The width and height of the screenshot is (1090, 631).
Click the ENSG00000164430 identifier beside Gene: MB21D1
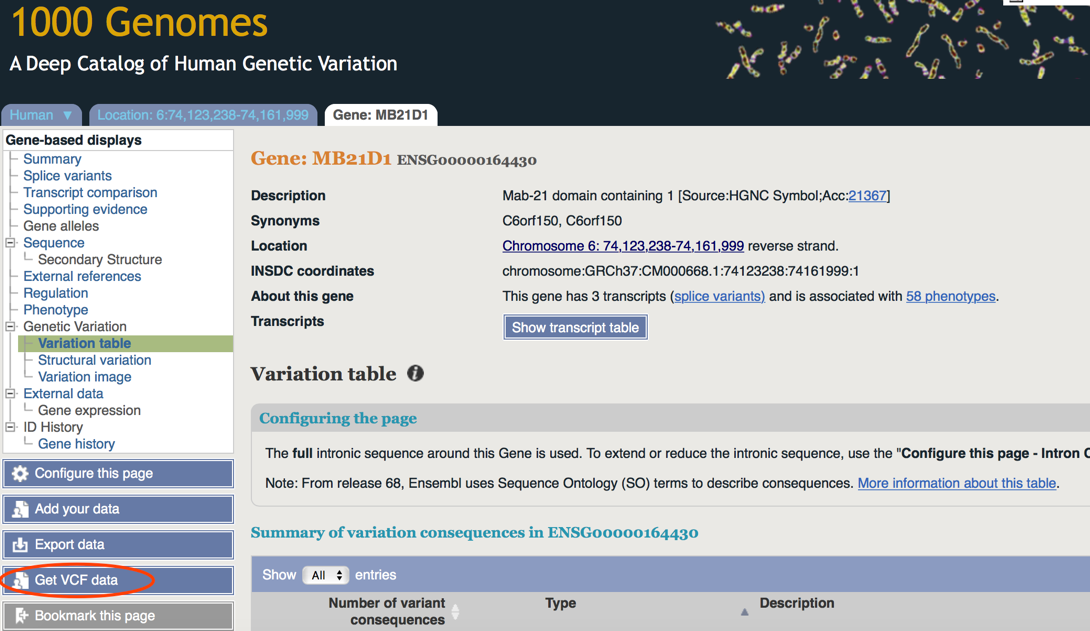pos(466,161)
